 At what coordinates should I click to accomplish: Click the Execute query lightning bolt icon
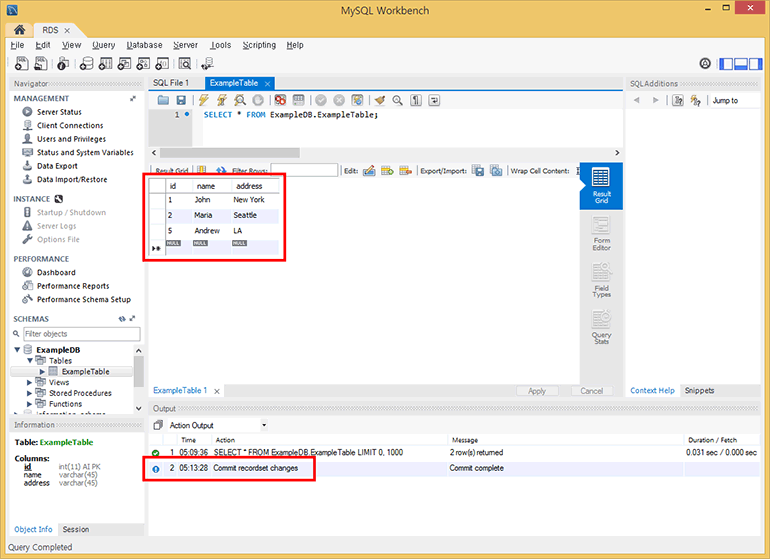click(204, 101)
